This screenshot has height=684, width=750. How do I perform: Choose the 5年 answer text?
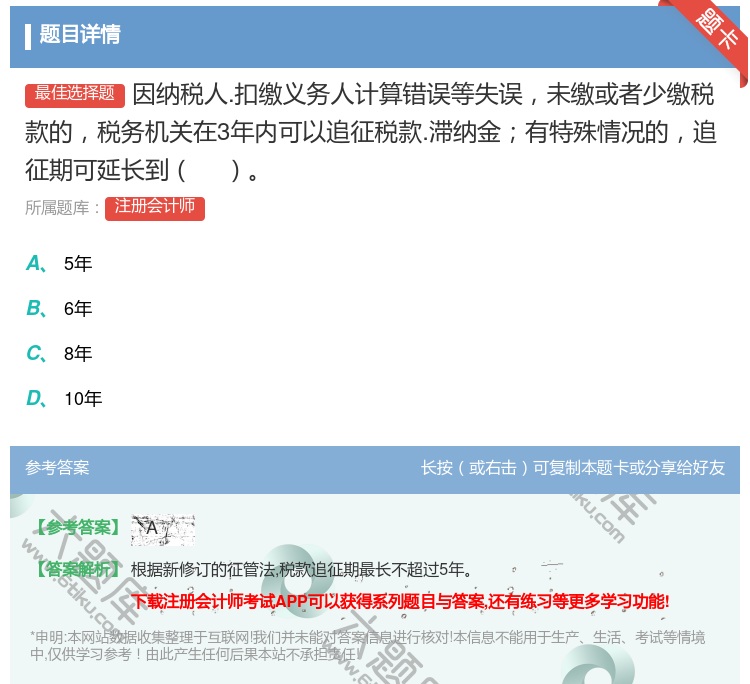pos(78,264)
